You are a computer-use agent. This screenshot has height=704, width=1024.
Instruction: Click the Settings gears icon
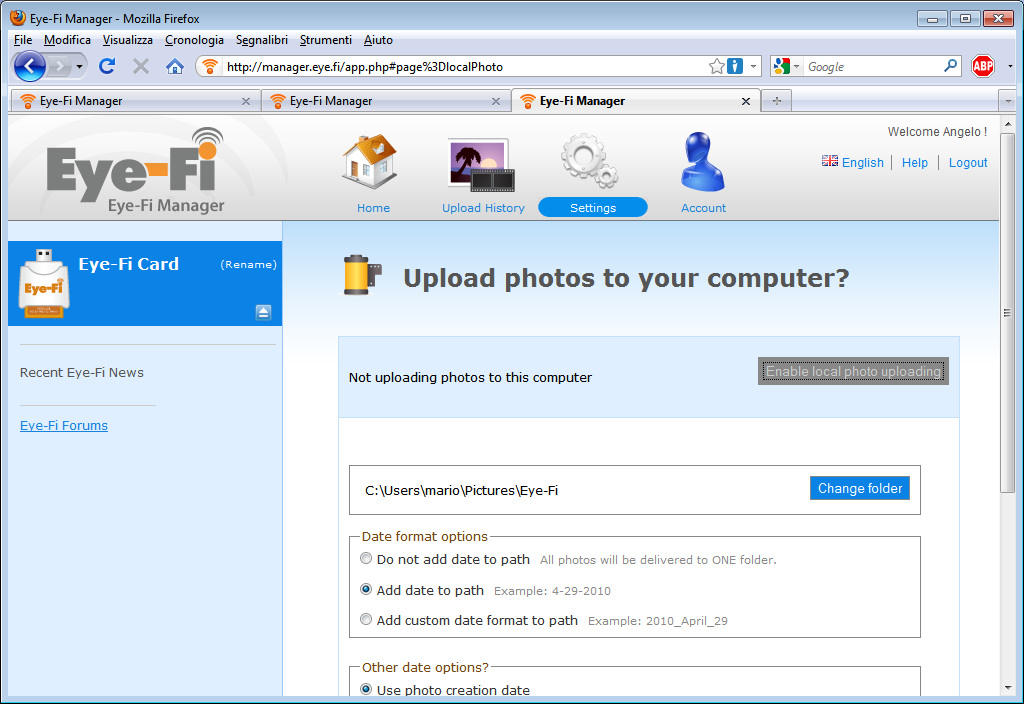(x=590, y=161)
